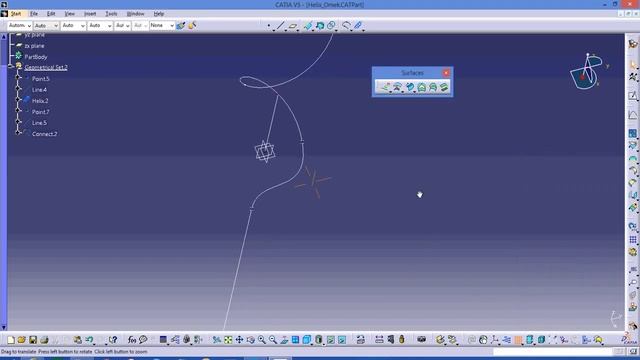Select the Blend tool in Surfaces toolbar
This screenshot has width=640, height=360.
coord(444,87)
